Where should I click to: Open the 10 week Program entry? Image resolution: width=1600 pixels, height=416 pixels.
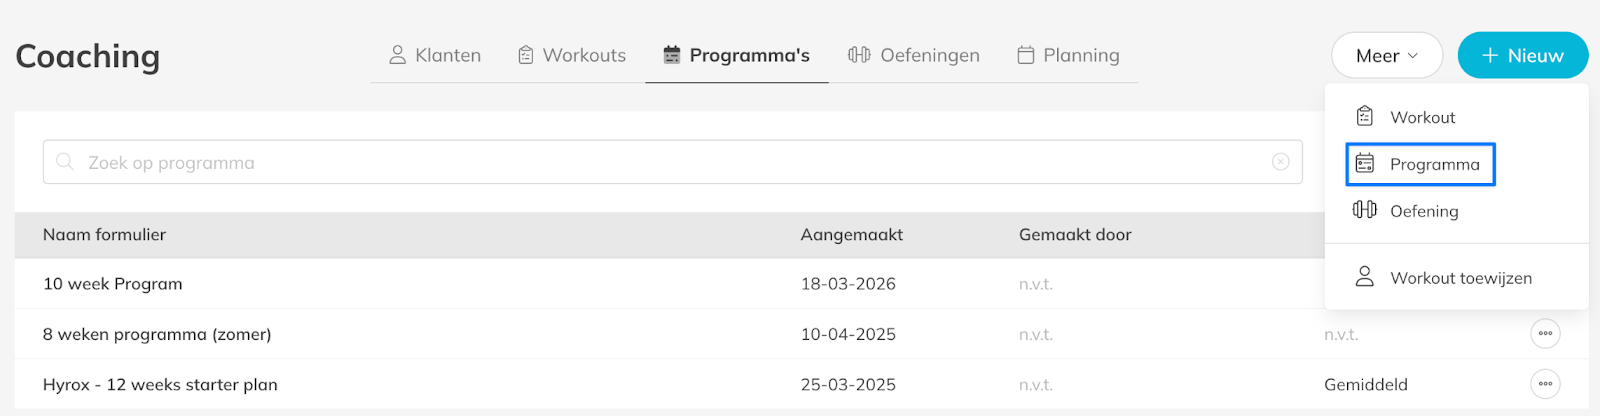[x=113, y=284]
